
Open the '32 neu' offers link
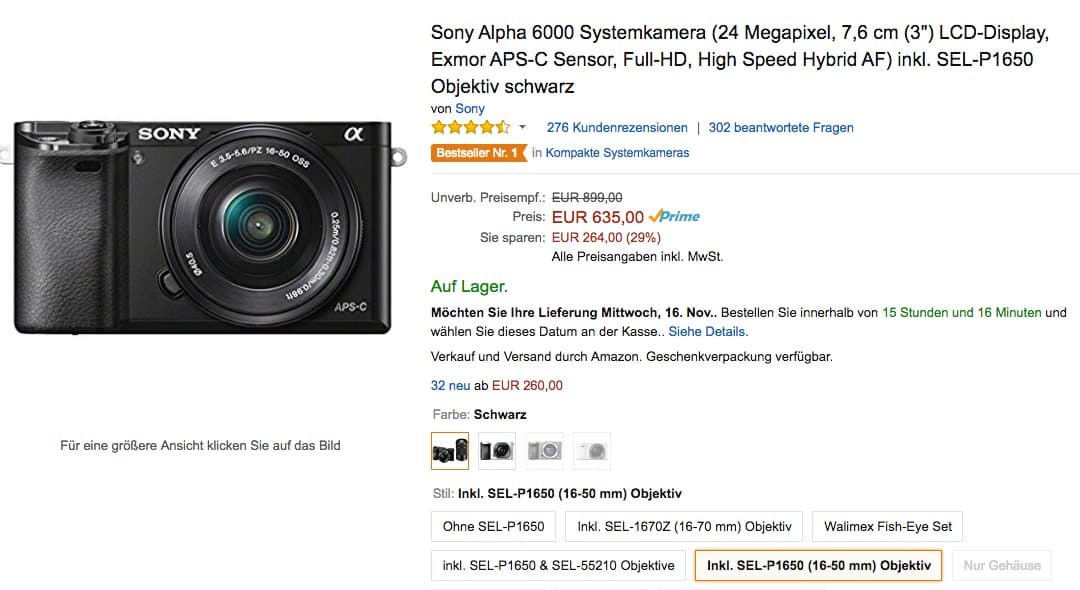click(x=450, y=385)
